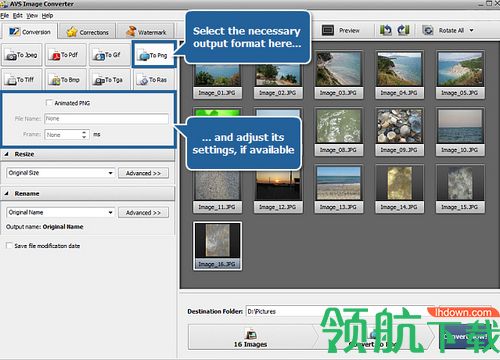This screenshot has width=500, height=360.
Task: Click the File Name input field
Action: coord(106,119)
